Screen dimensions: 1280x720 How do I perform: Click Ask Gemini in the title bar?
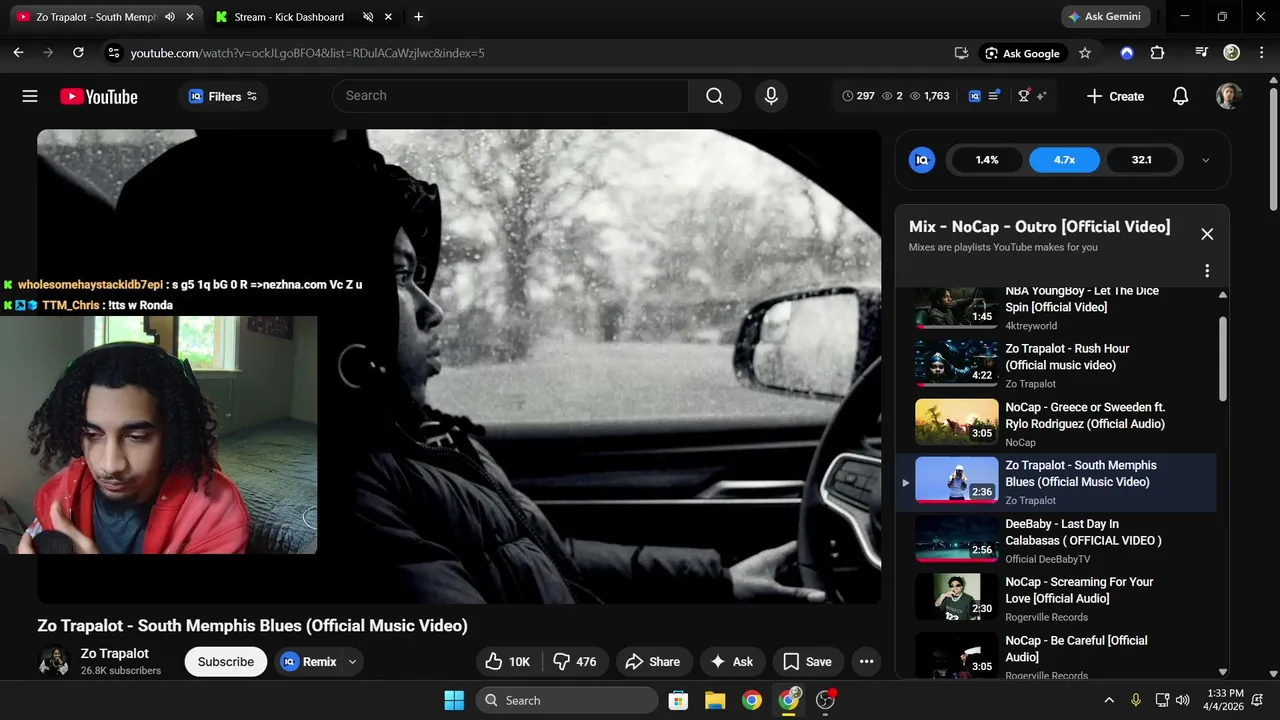1105,17
